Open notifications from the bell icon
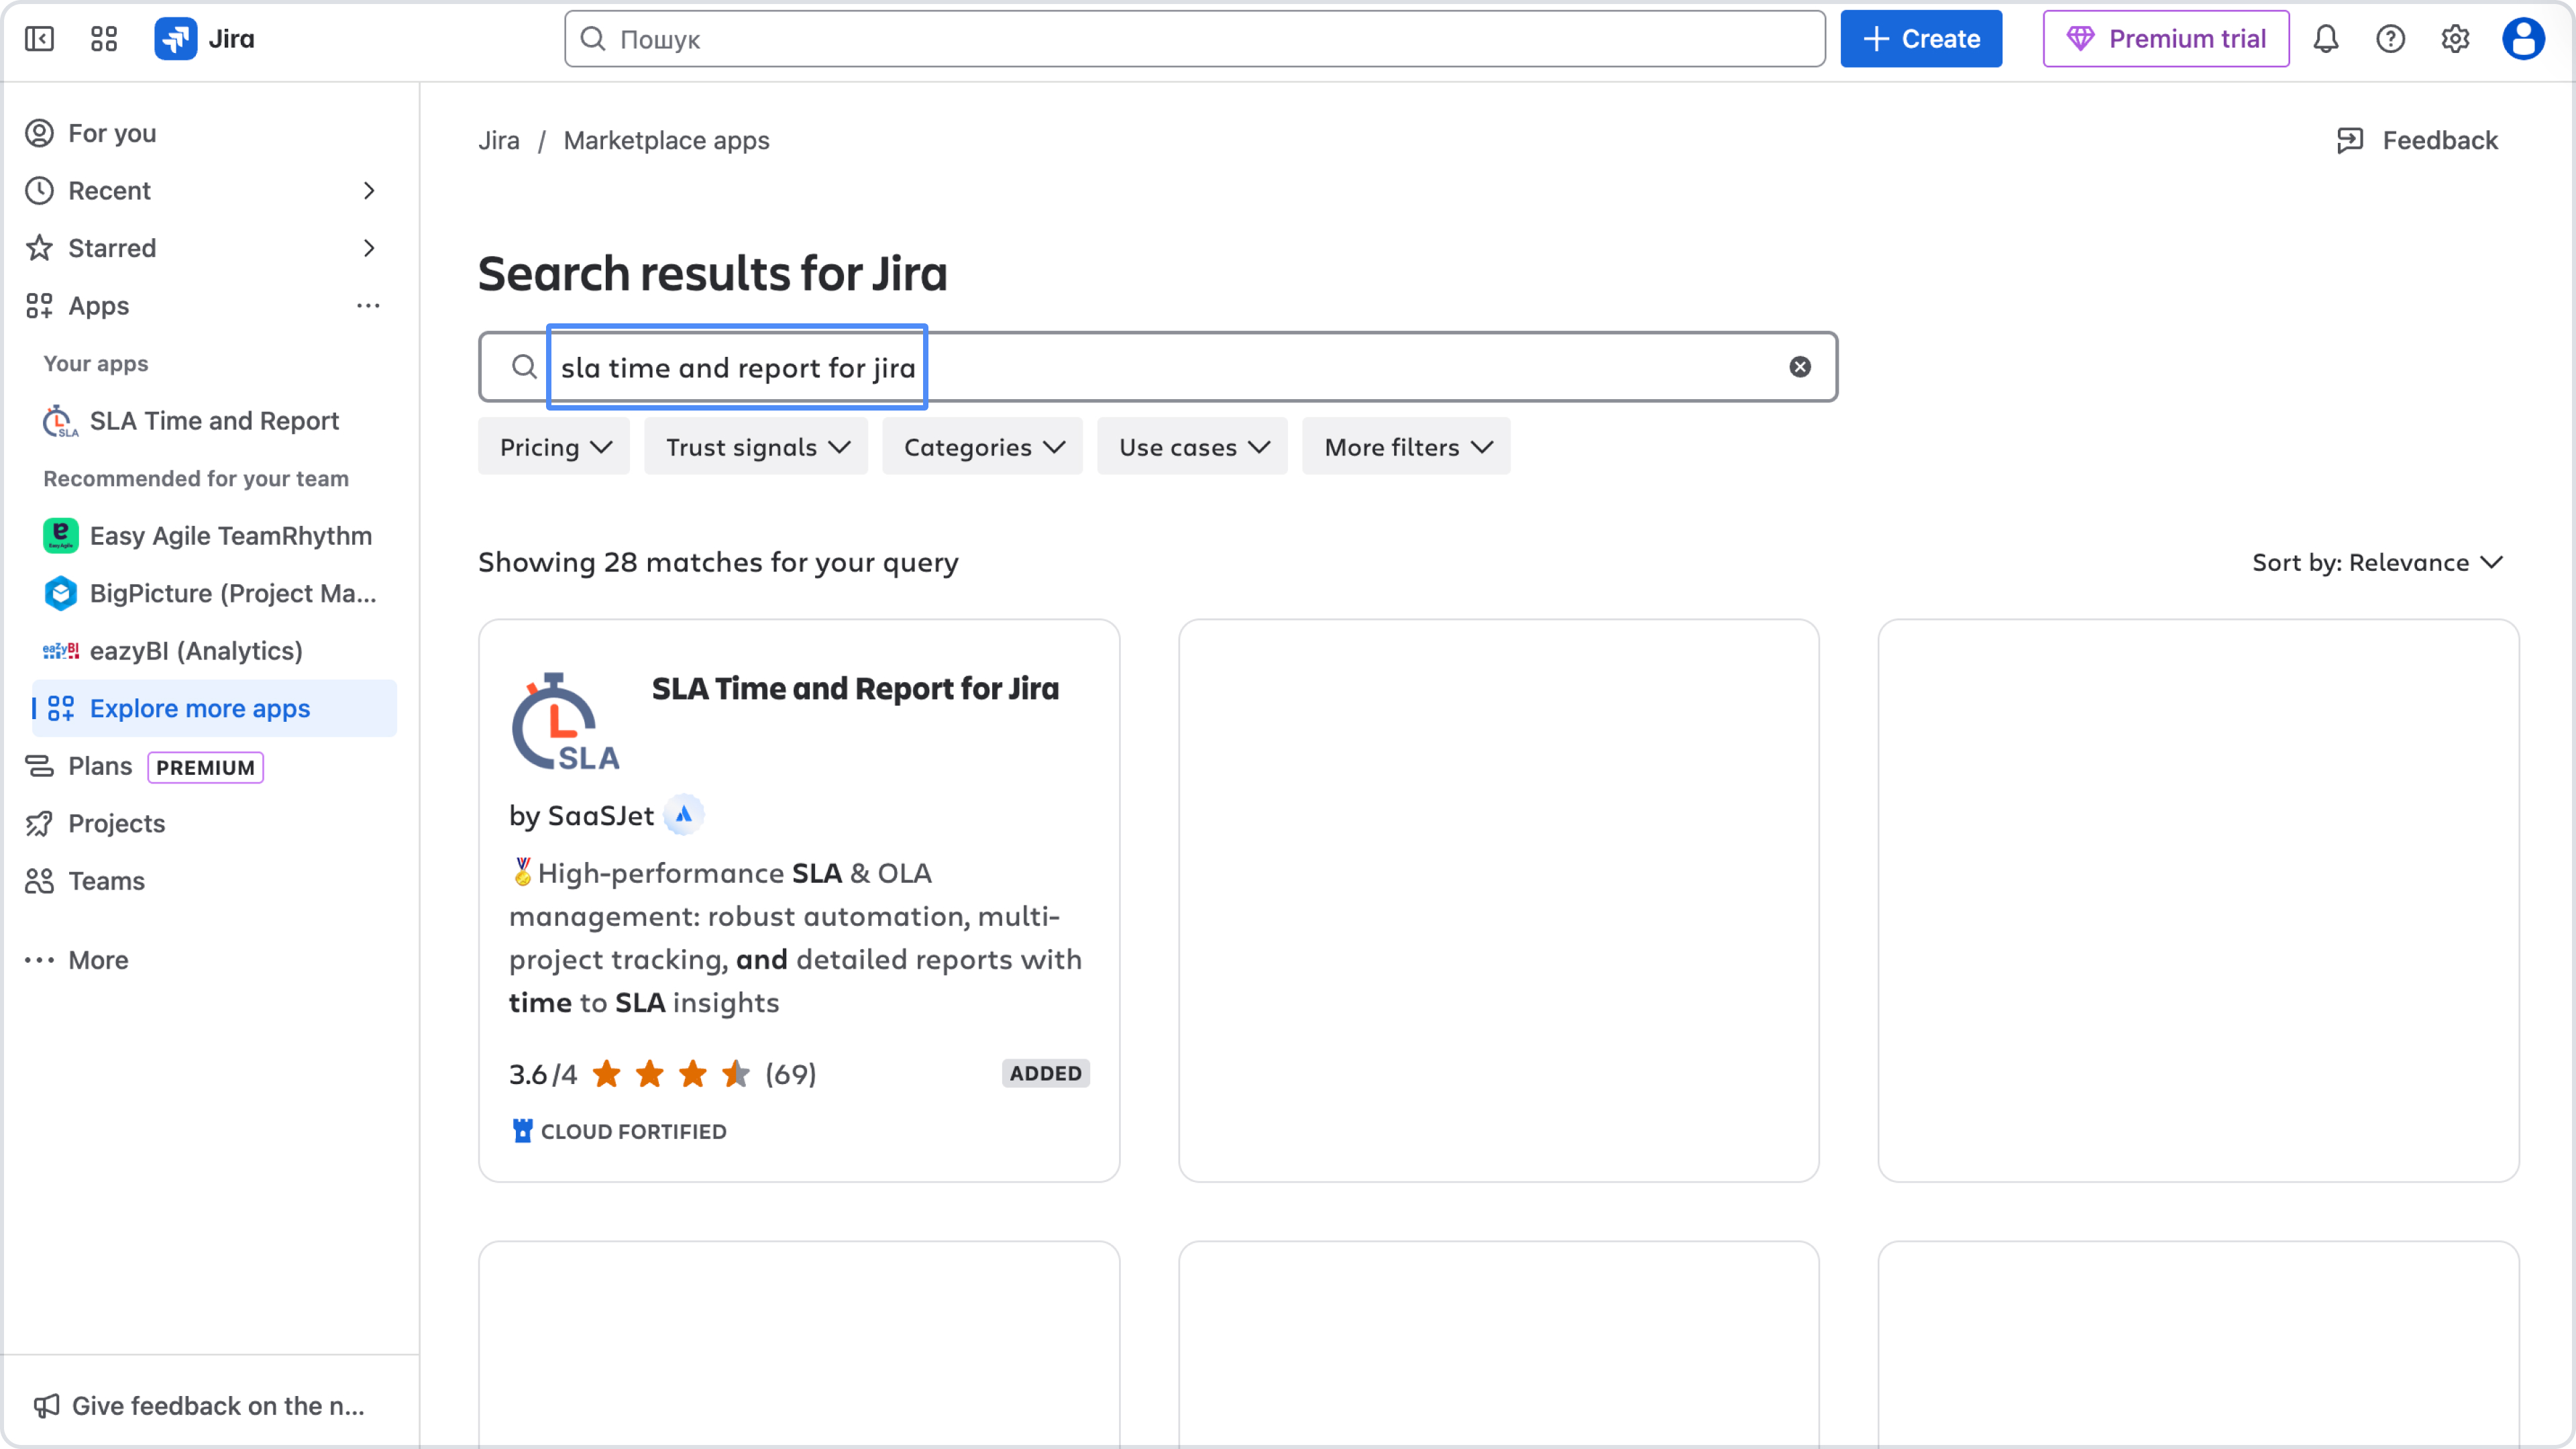 click(2326, 39)
